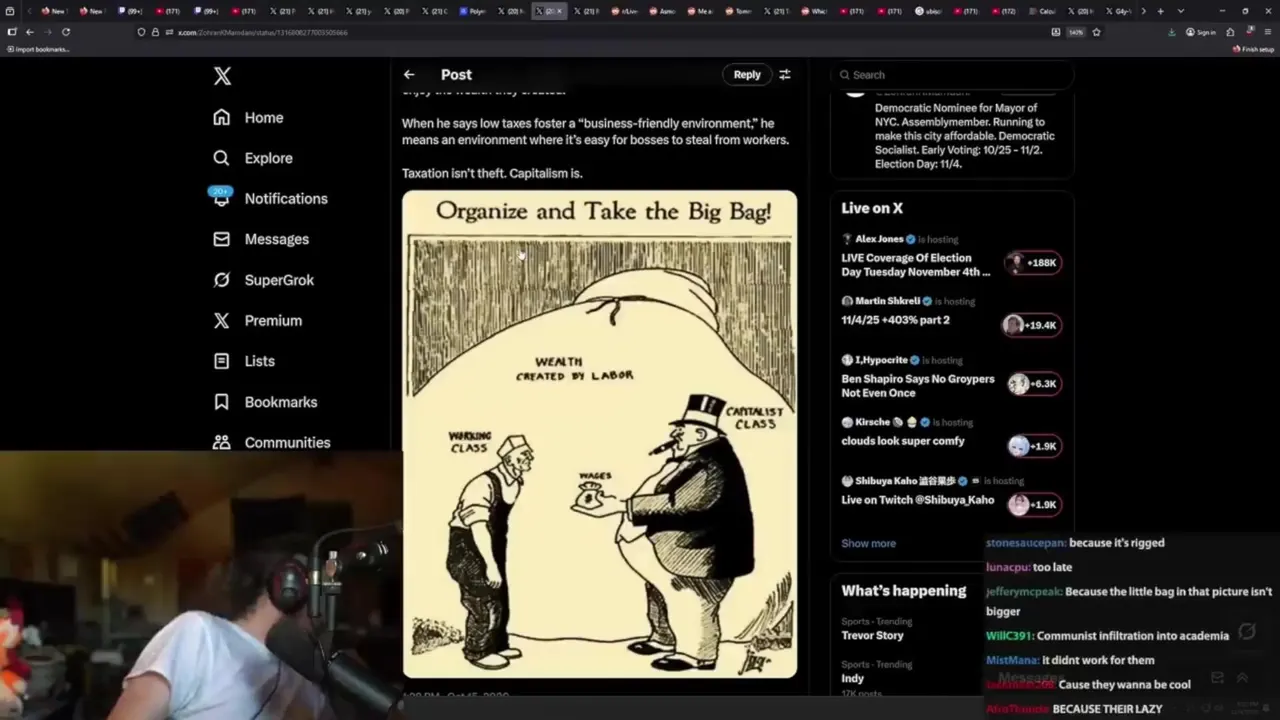Switch to the Calcul browser tab
This screenshot has width=1280, height=720.
(x=1043, y=11)
